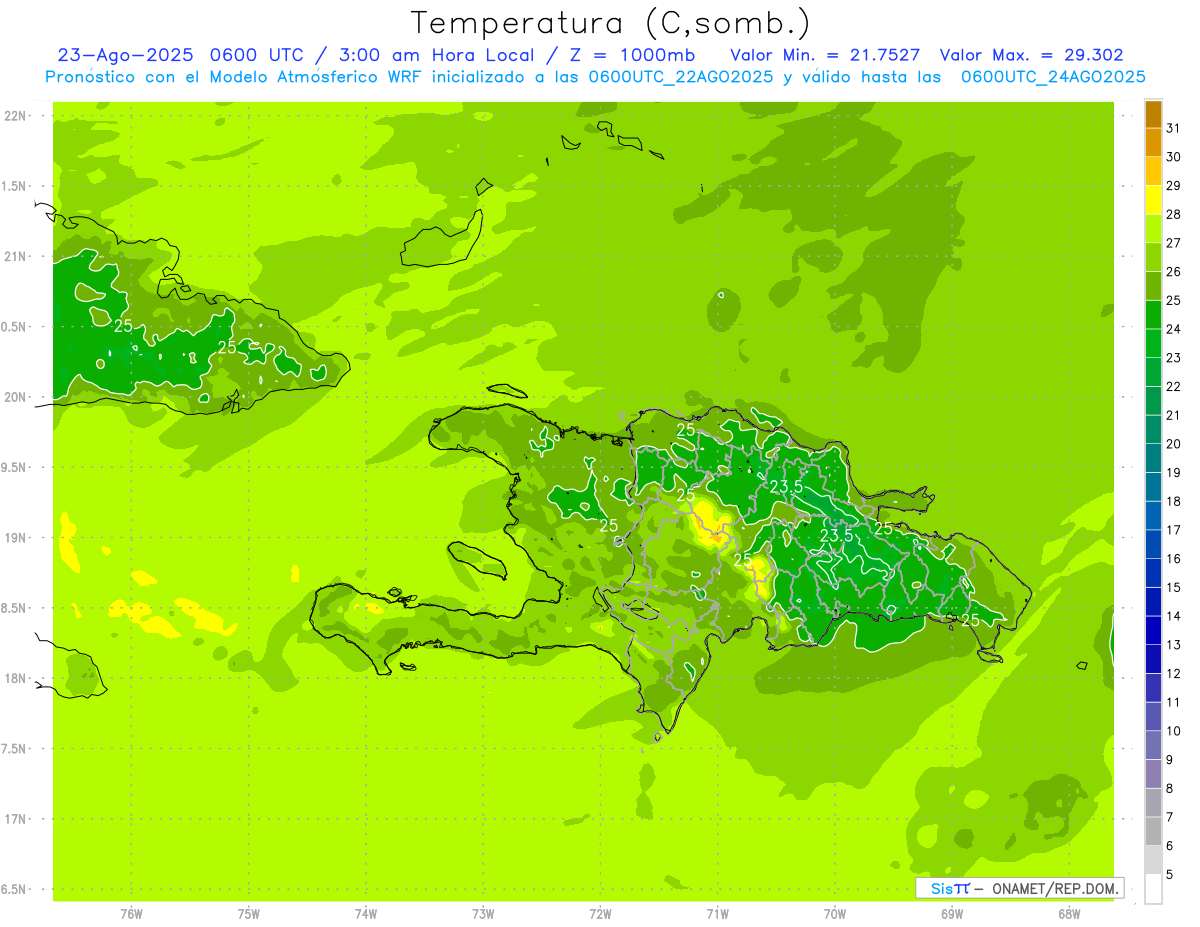
Task: Click 'Valor Max. = 29.302' text
Action: [1031, 55]
